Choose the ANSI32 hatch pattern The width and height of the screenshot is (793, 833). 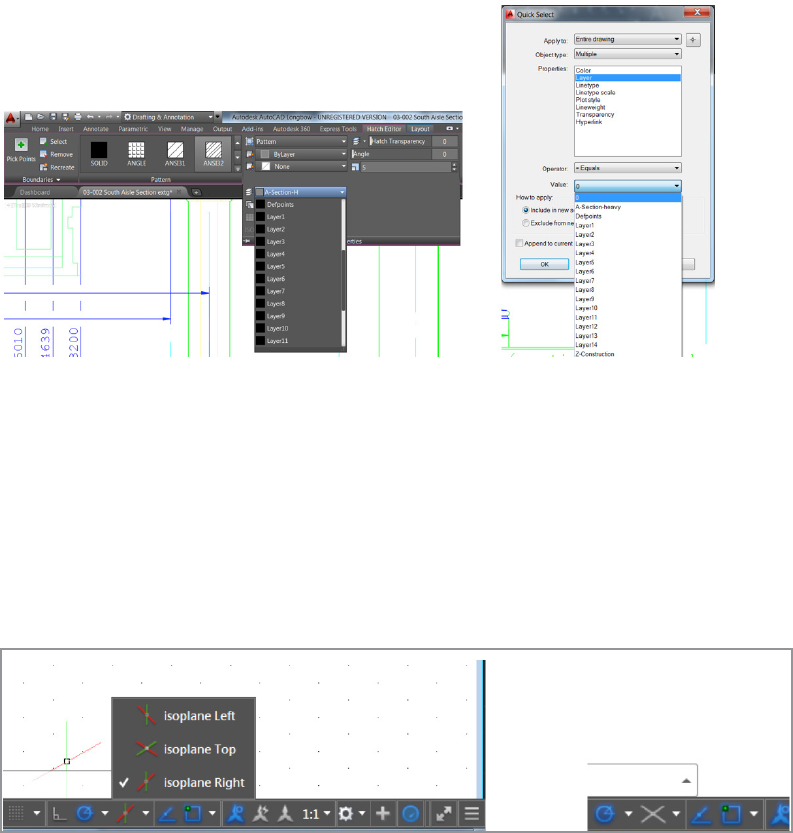click(x=214, y=150)
